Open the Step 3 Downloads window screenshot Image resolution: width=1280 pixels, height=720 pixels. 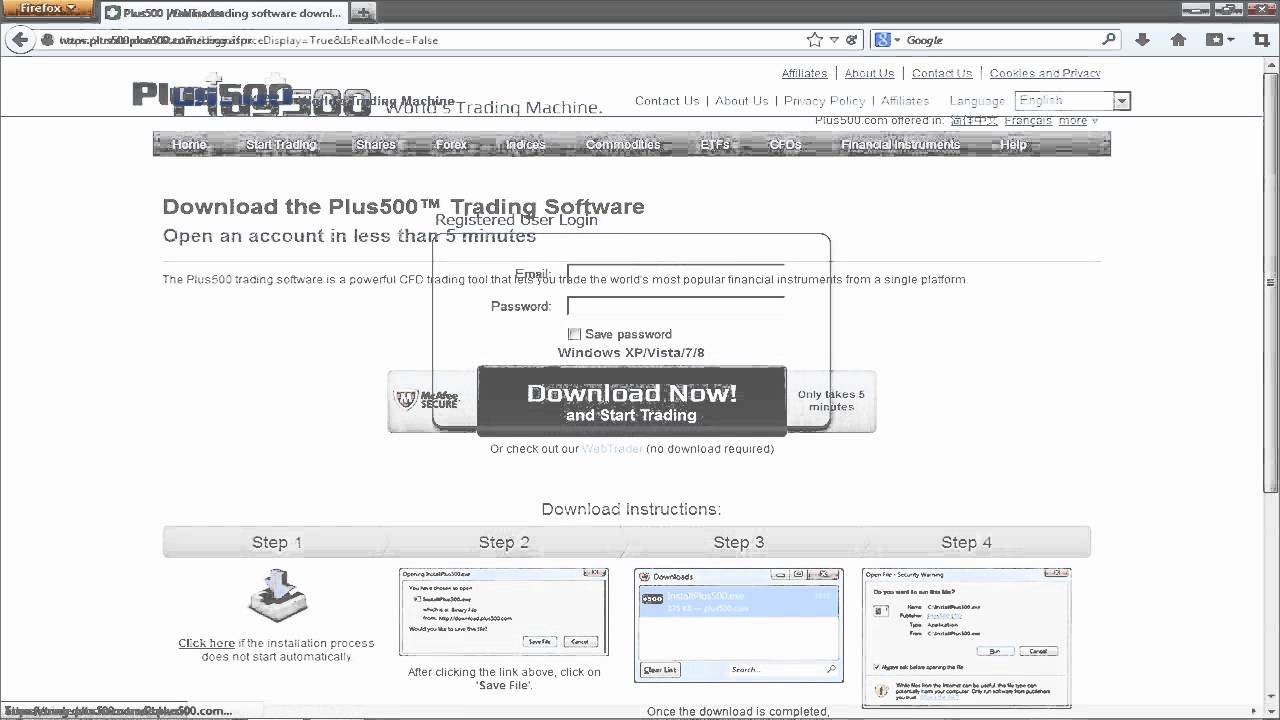point(739,625)
